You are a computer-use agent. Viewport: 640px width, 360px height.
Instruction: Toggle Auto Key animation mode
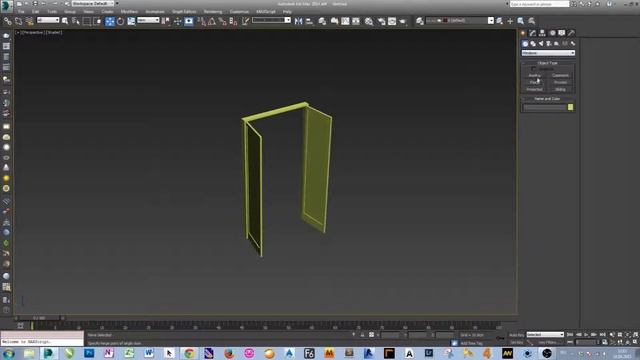(x=516, y=335)
